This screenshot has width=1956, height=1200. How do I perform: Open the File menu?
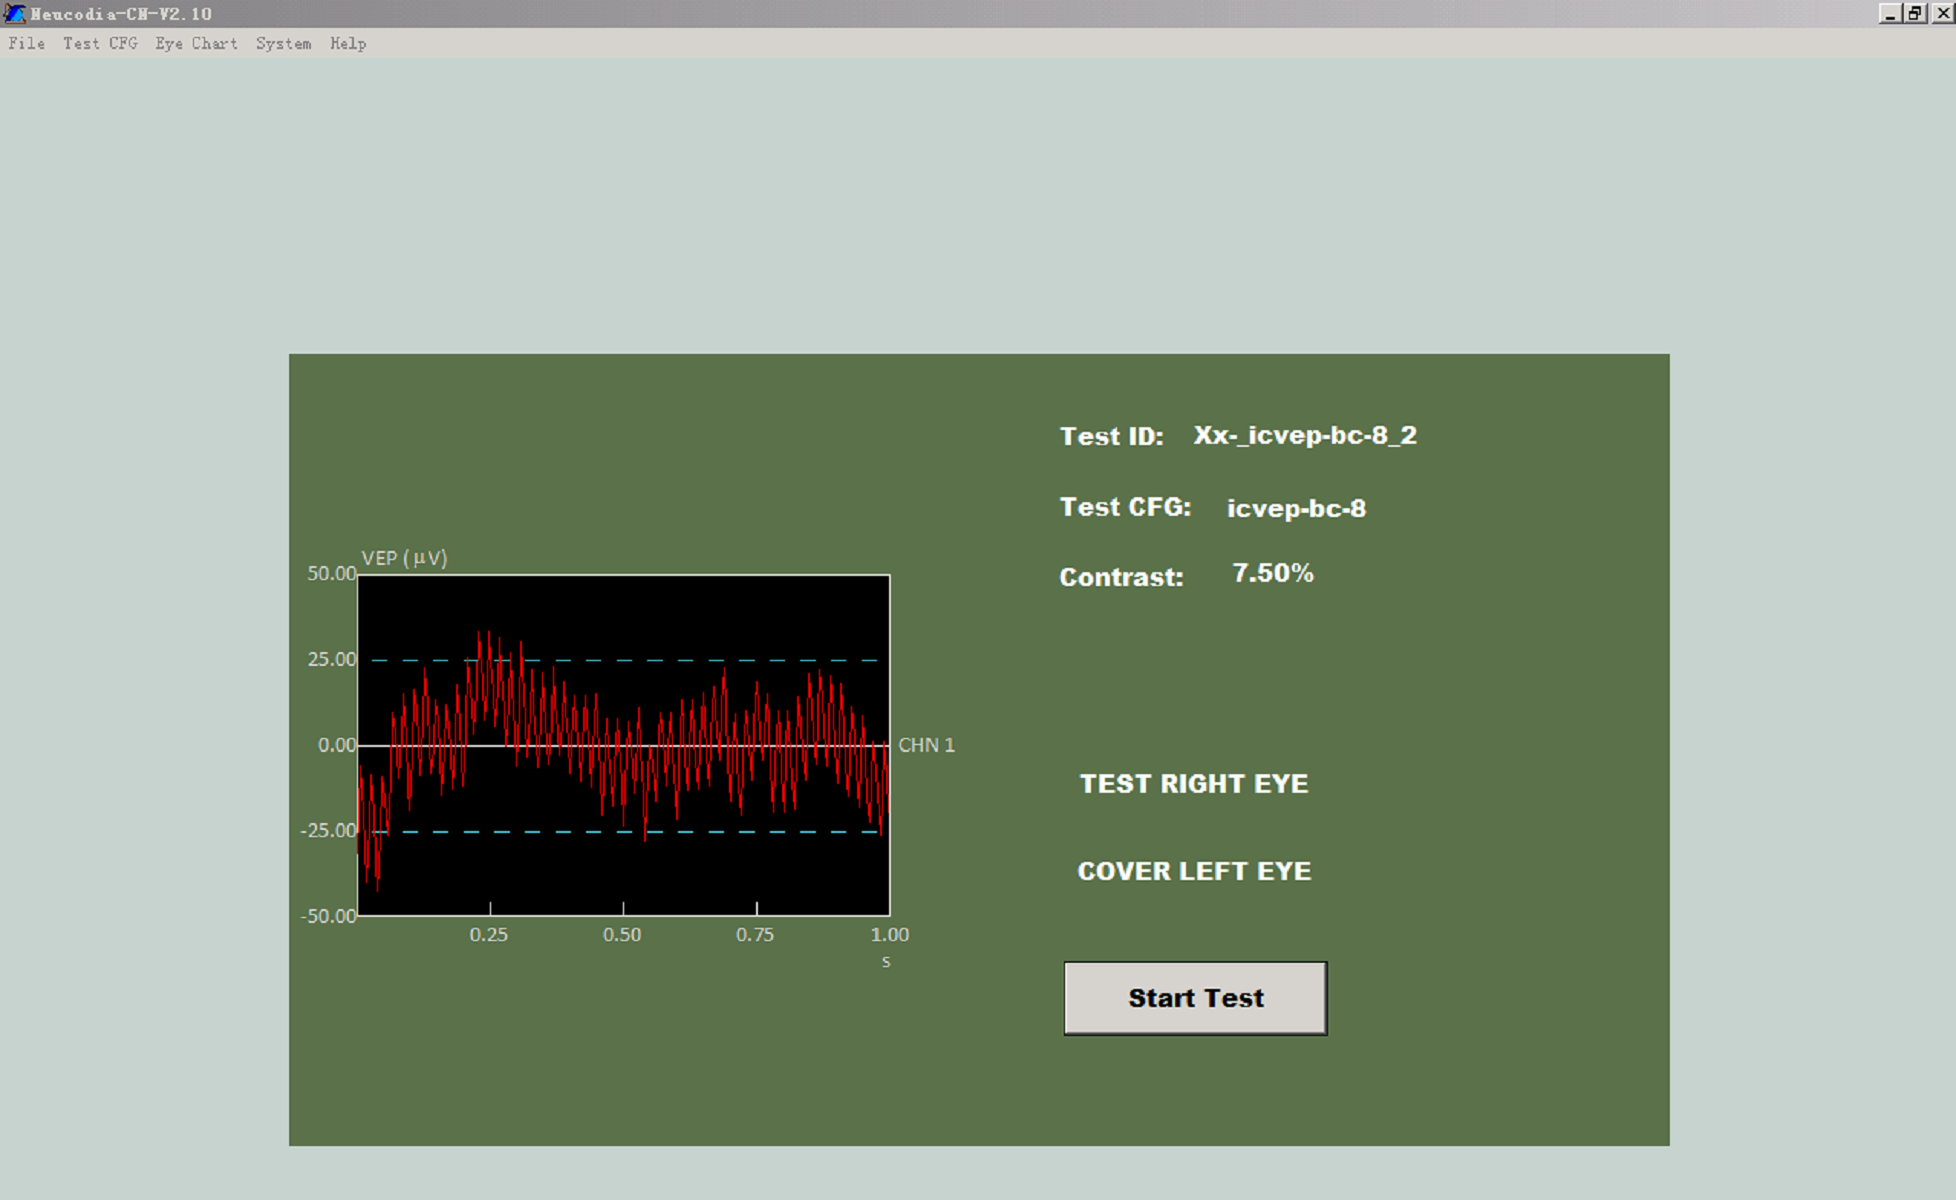coord(27,44)
